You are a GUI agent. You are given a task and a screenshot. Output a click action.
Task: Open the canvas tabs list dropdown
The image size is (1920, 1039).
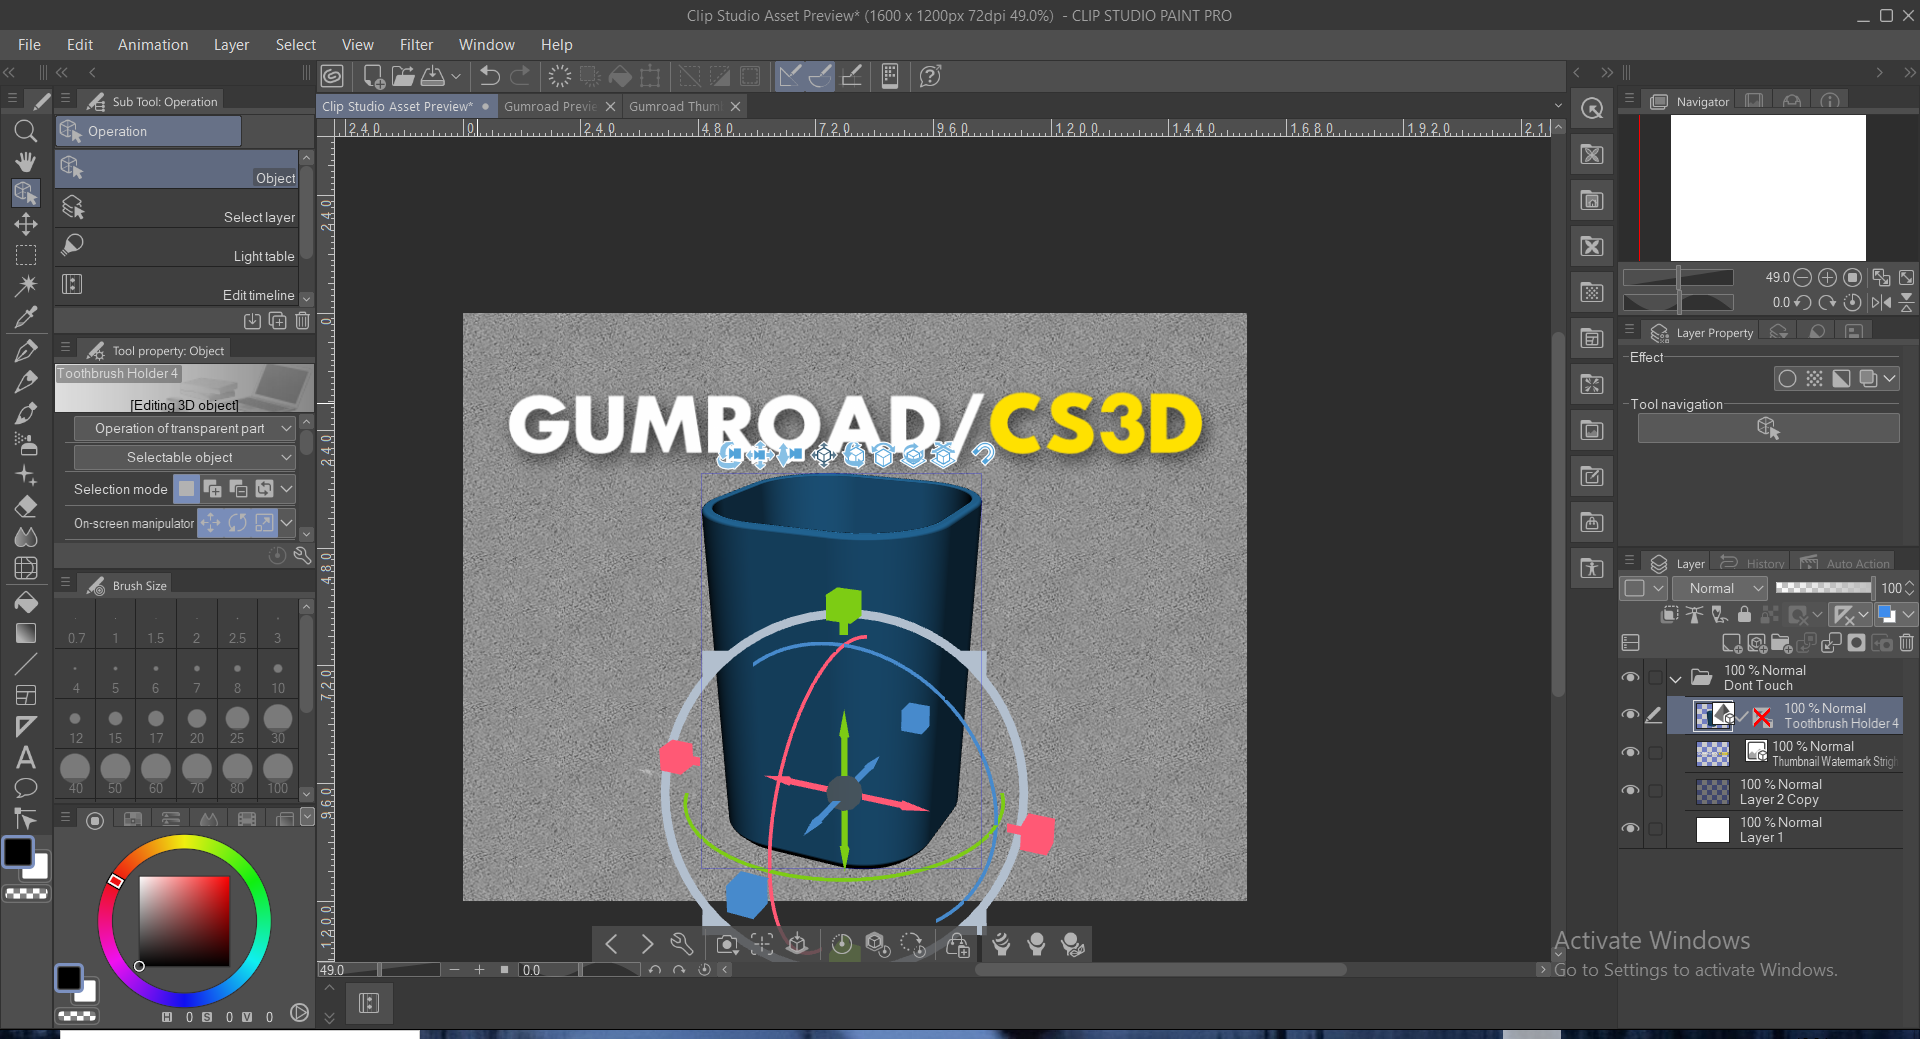point(1557,106)
